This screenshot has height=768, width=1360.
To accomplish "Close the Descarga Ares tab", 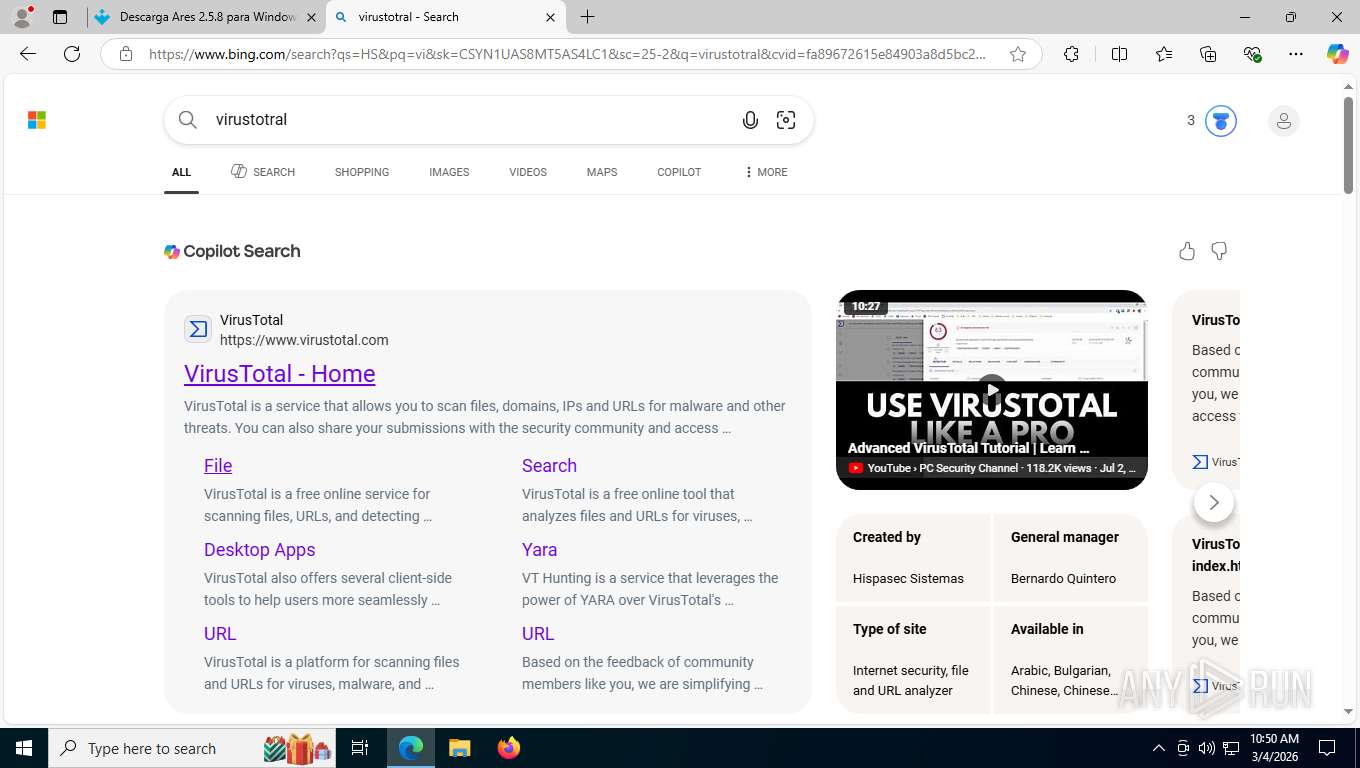I will (311, 17).
